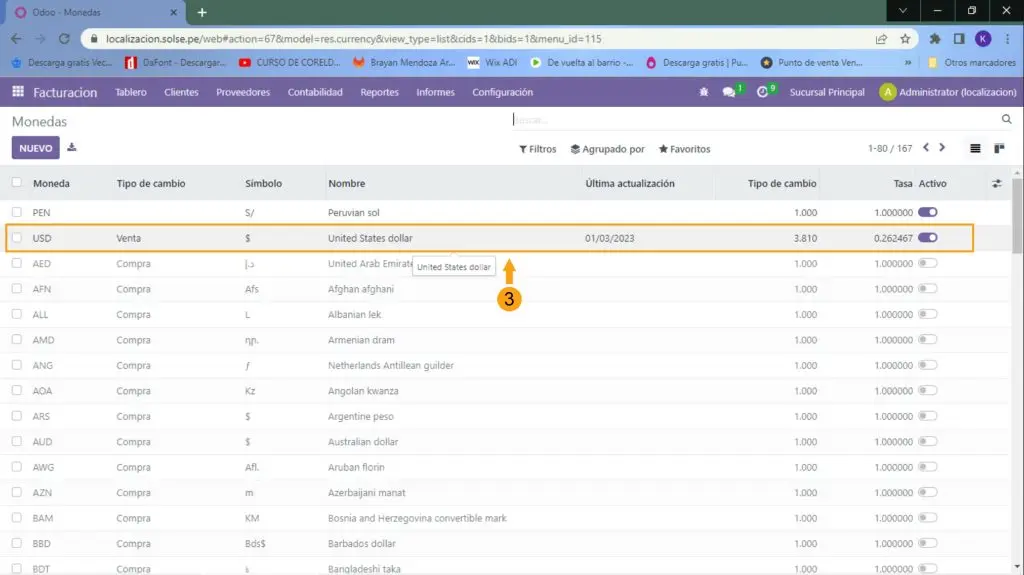
Task: Open the chat messages icon
Action: click(730, 92)
